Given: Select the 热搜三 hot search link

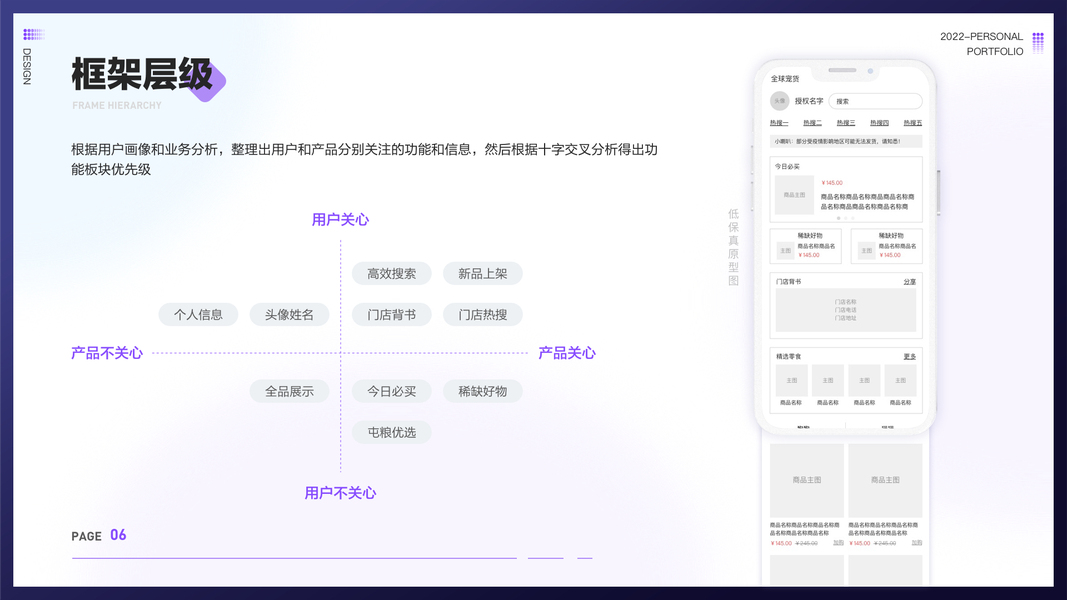Looking at the screenshot, I should tap(846, 123).
